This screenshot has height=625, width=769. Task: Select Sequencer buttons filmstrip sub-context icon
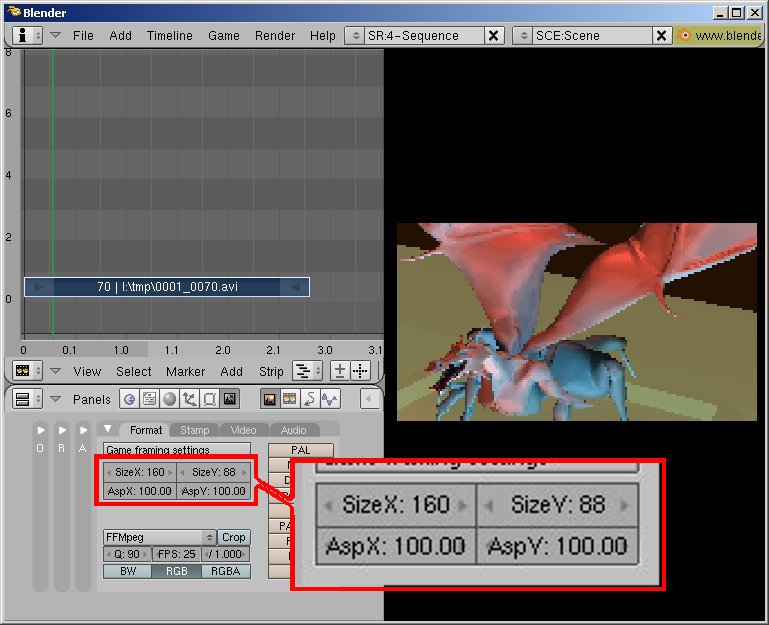click(289, 399)
